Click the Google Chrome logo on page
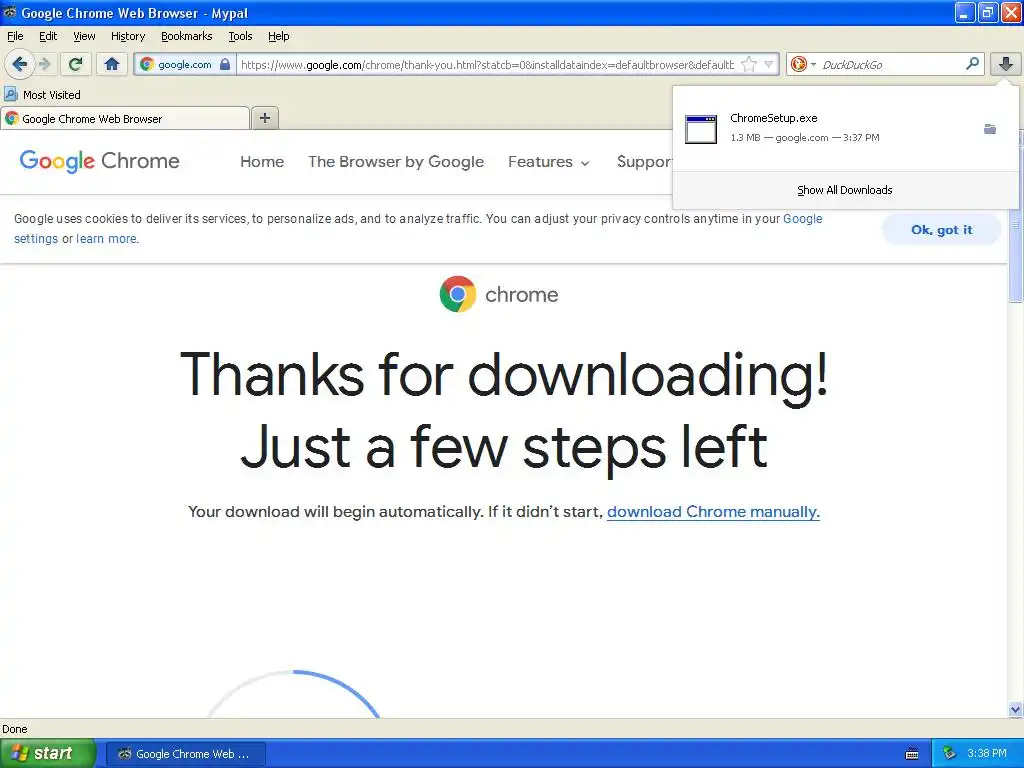Screen dimensions: 1024x768 pyautogui.click(x=99, y=161)
